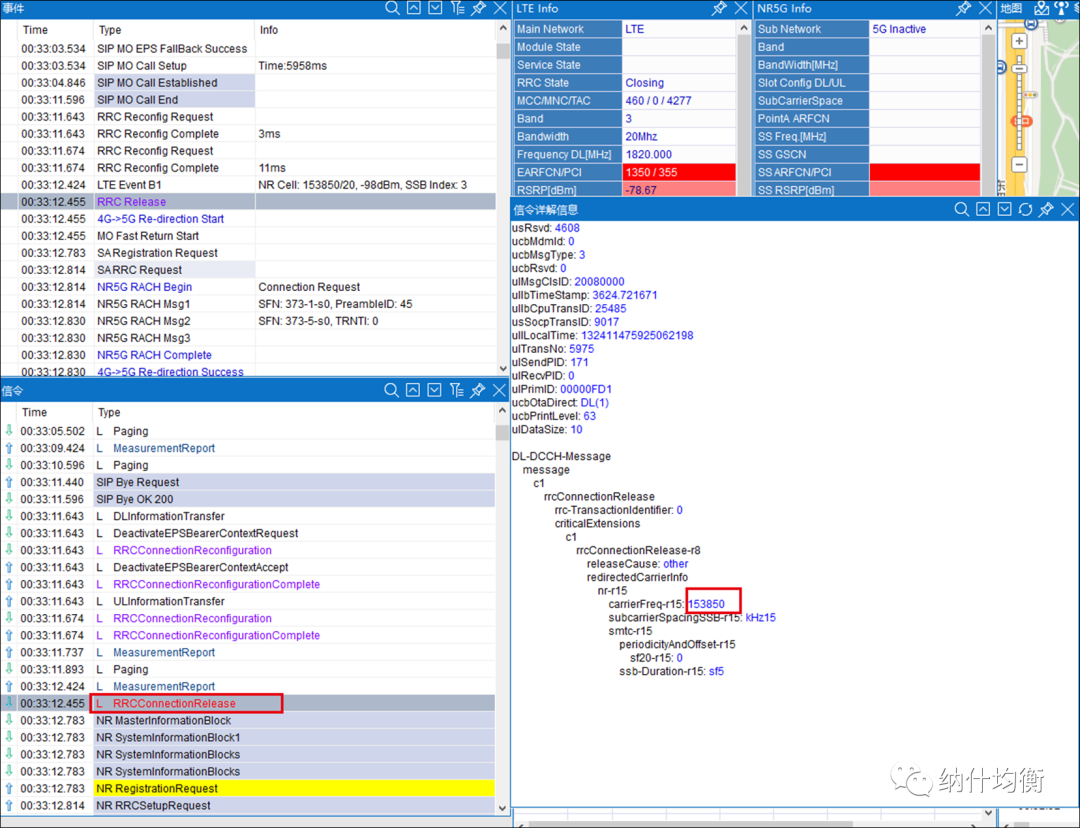Select the NR SystemInformationBlock1 row
Screen dimensions: 1080x828
click(248, 737)
